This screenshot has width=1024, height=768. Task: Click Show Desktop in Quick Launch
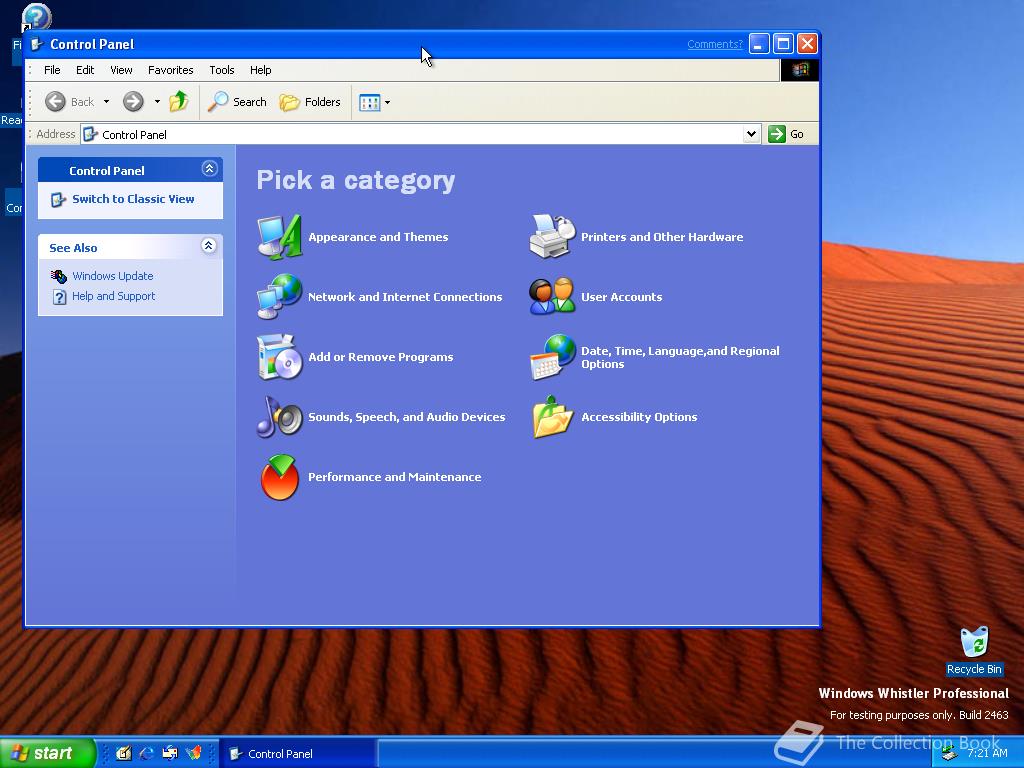[x=123, y=753]
